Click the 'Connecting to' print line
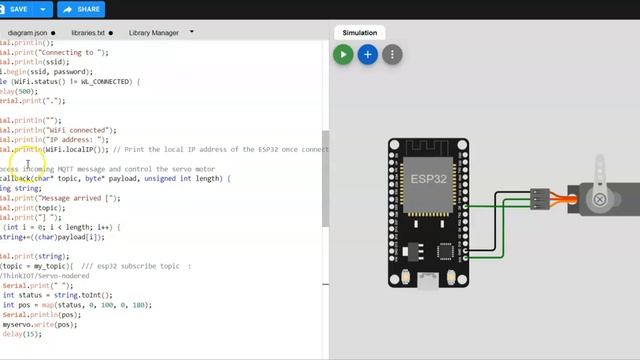Image resolution: width=640 pixels, height=360 pixels. click(x=54, y=52)
